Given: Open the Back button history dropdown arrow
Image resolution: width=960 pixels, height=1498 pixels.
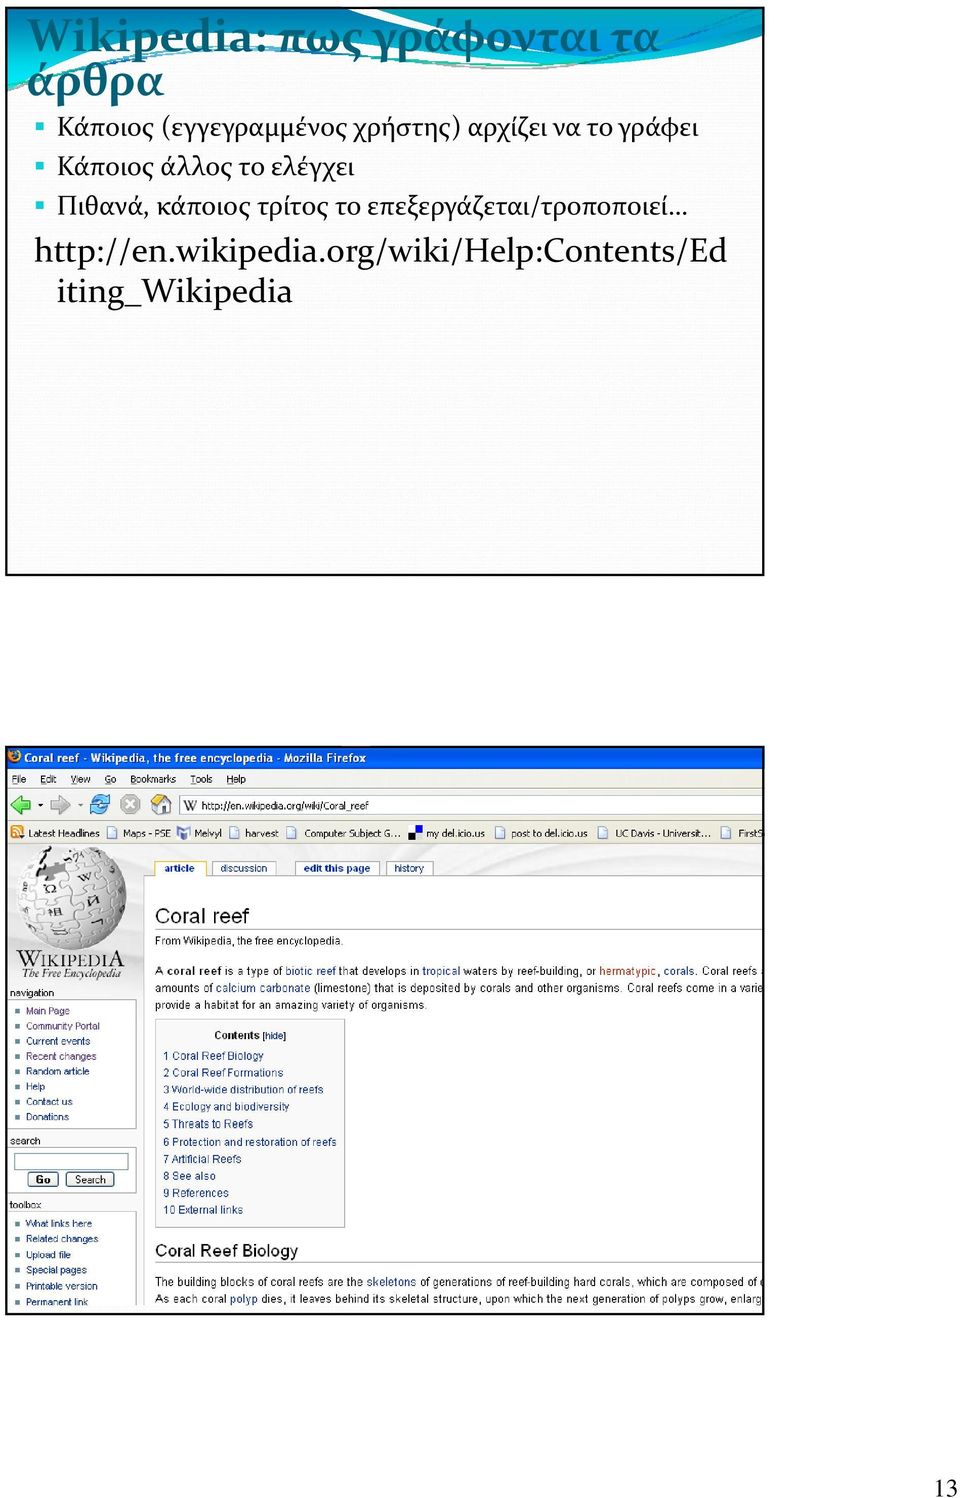Looking at the screenshot, I should (x=41, y=805).
